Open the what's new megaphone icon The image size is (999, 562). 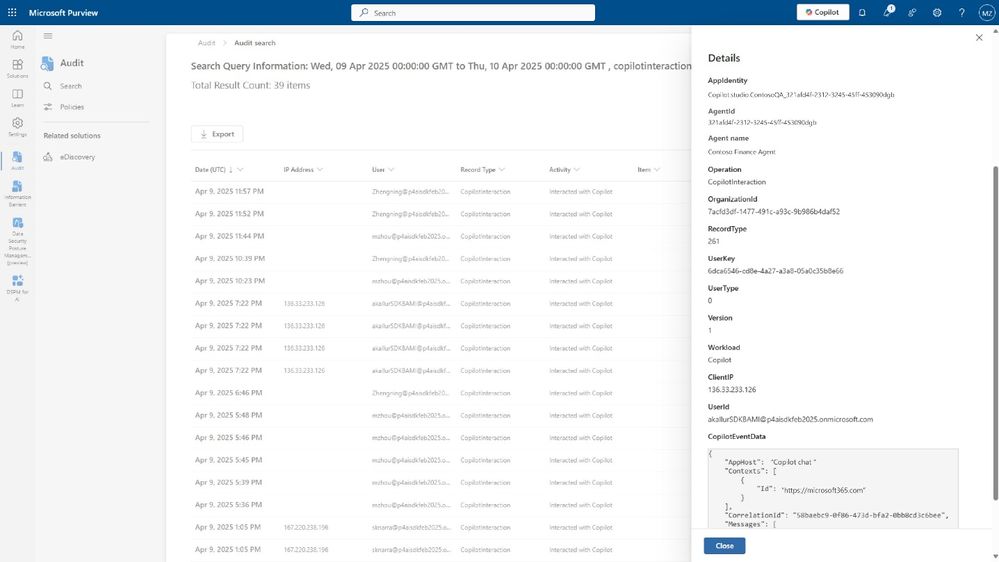pyautogui.click(x=888, y=12)
